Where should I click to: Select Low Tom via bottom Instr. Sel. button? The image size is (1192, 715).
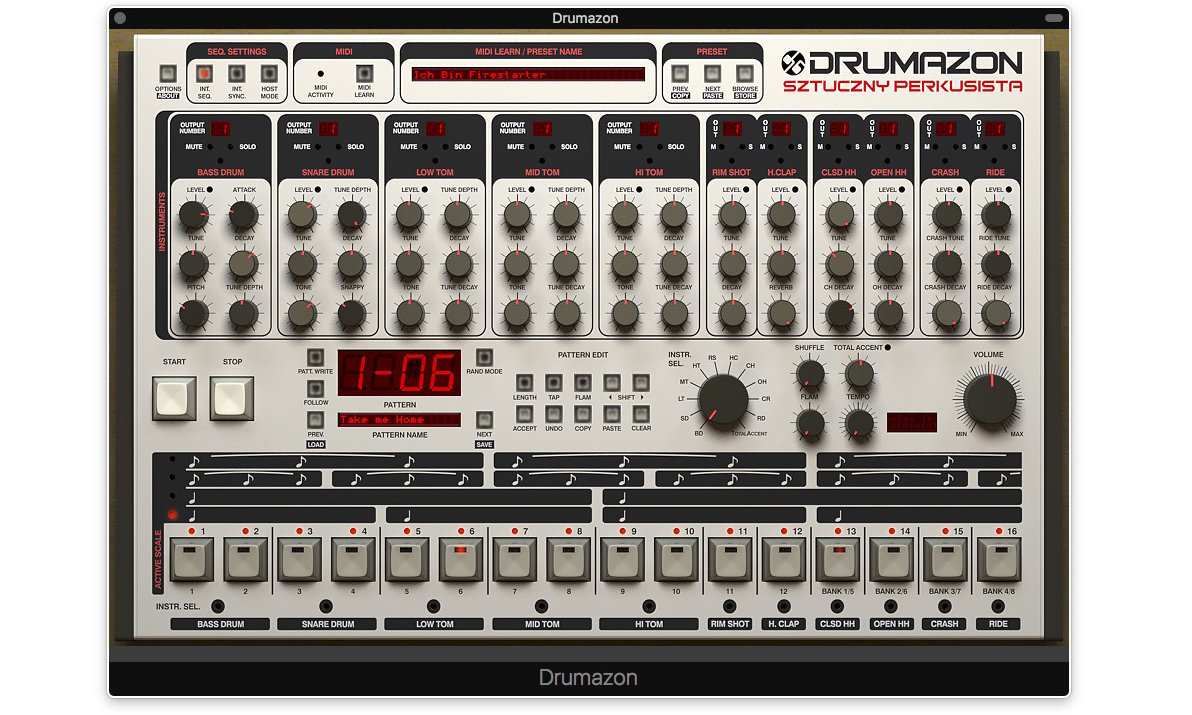coord(433,606)
